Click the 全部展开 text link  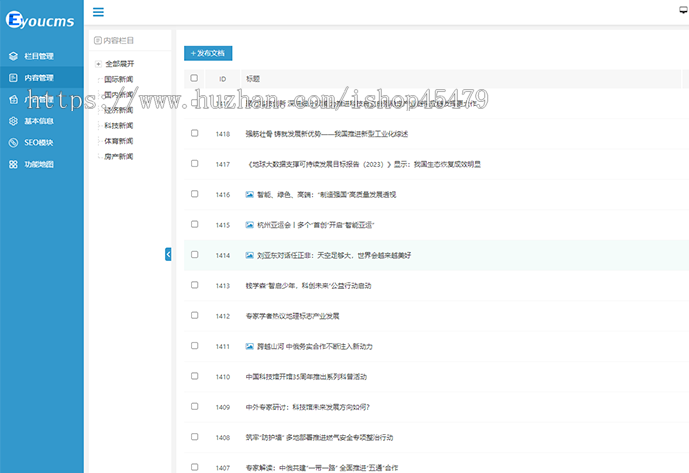click(x=120, y=64)
